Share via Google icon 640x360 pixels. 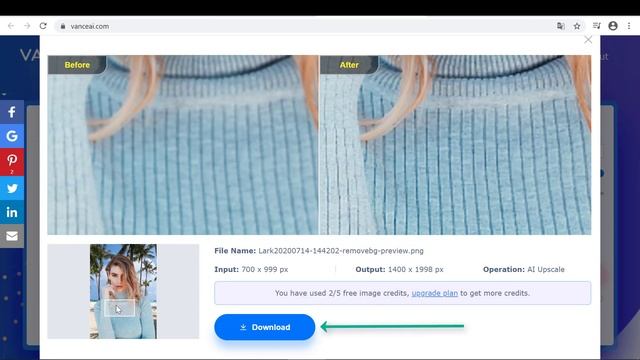pos(12,136)
